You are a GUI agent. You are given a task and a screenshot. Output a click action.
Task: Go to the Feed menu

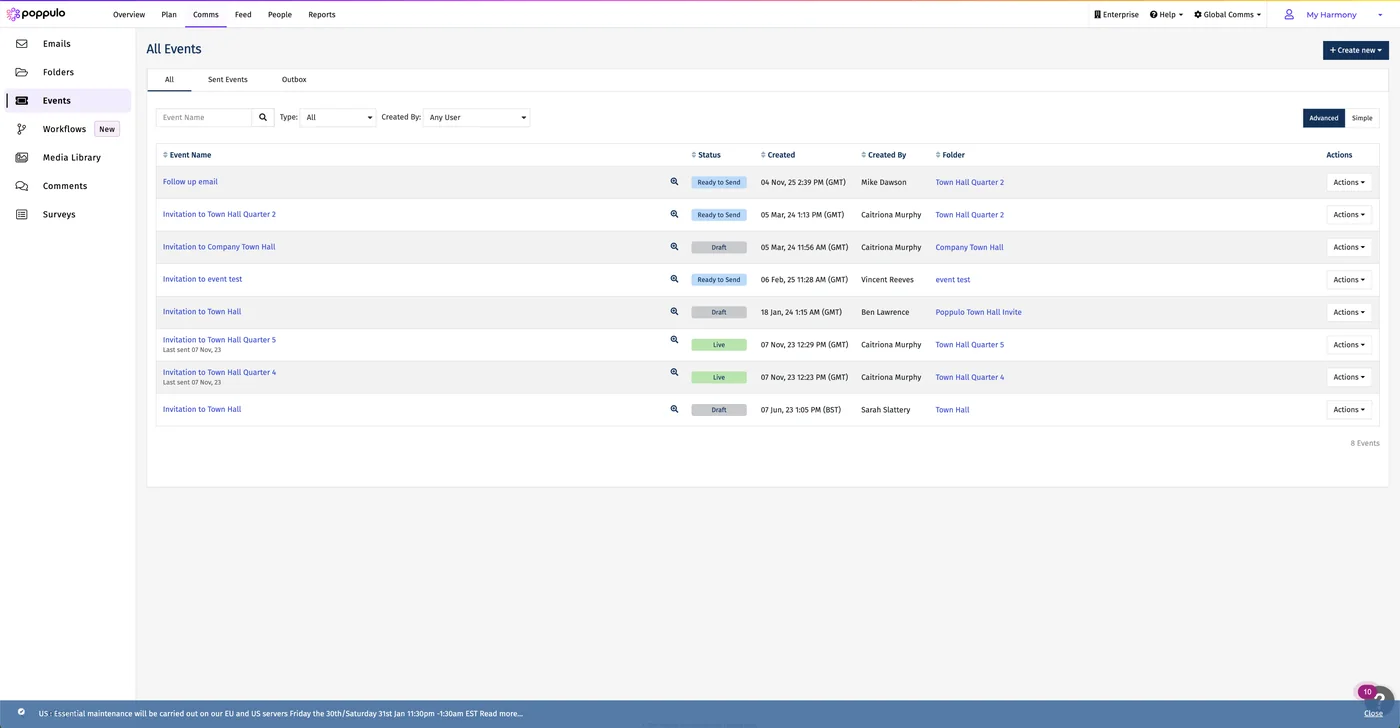(x=243, y=15)
